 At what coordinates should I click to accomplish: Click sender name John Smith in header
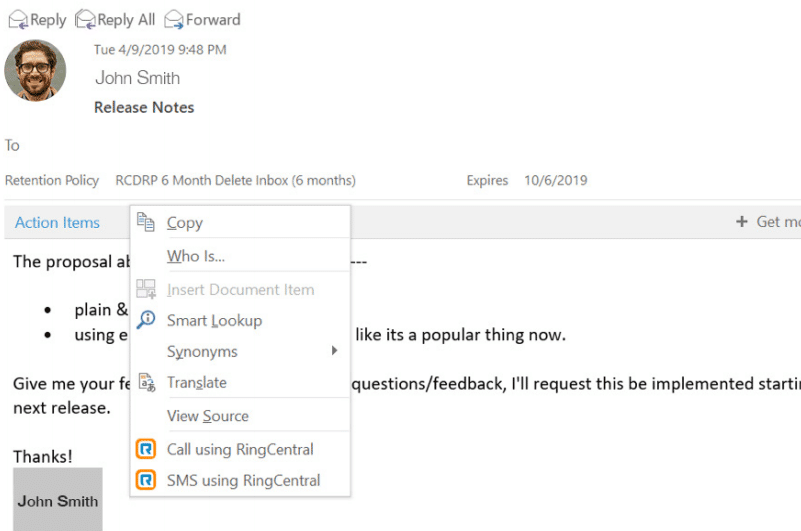click(137, 78)
